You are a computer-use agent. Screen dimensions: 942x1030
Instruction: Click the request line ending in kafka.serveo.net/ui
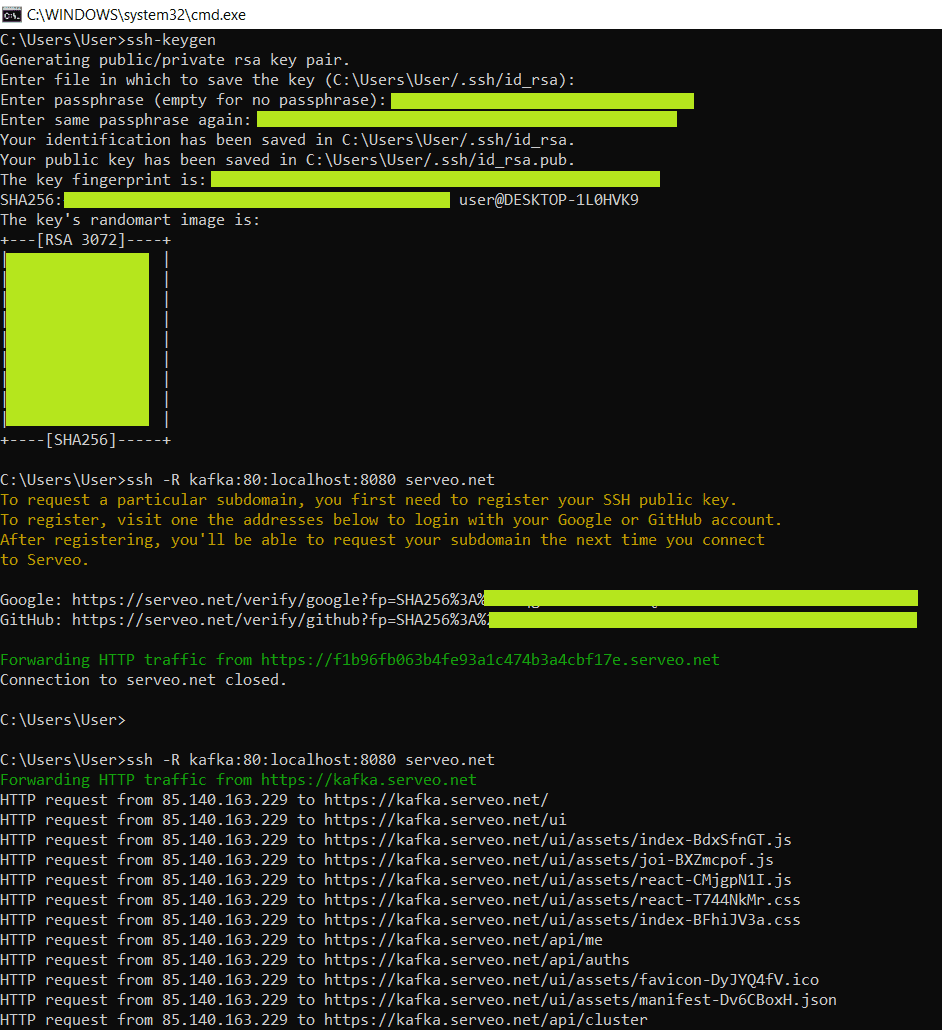point(283,820)
